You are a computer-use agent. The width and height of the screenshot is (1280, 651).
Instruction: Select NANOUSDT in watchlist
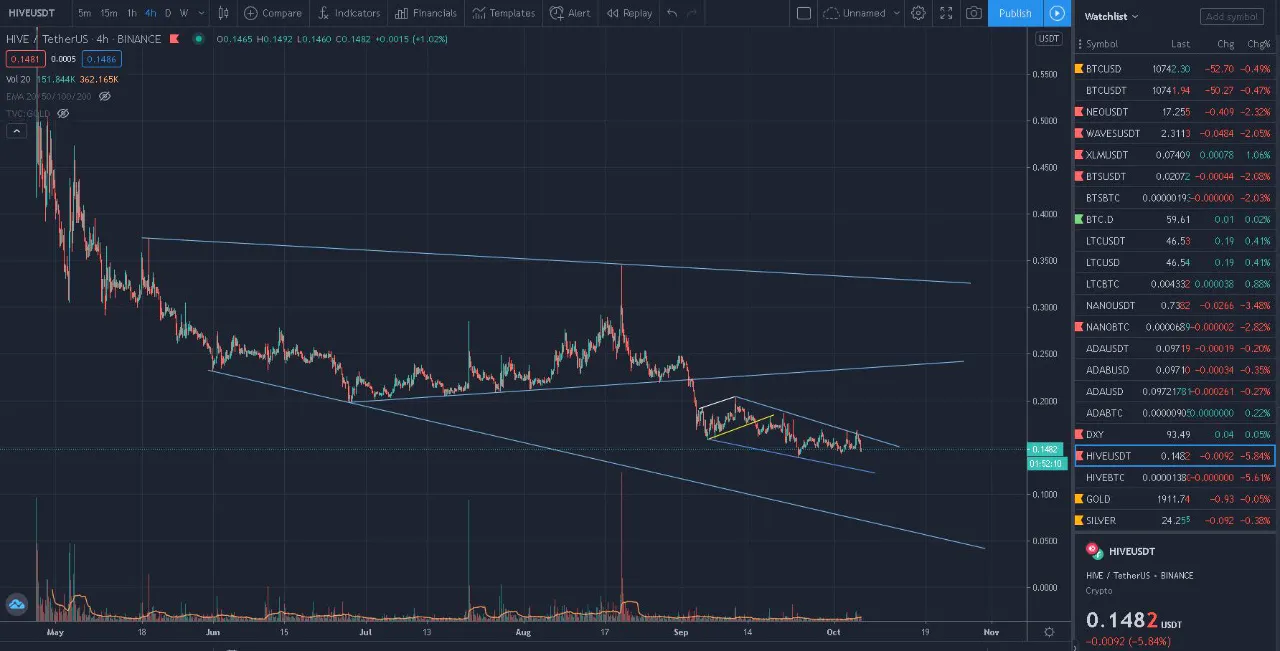point(1175,305)
